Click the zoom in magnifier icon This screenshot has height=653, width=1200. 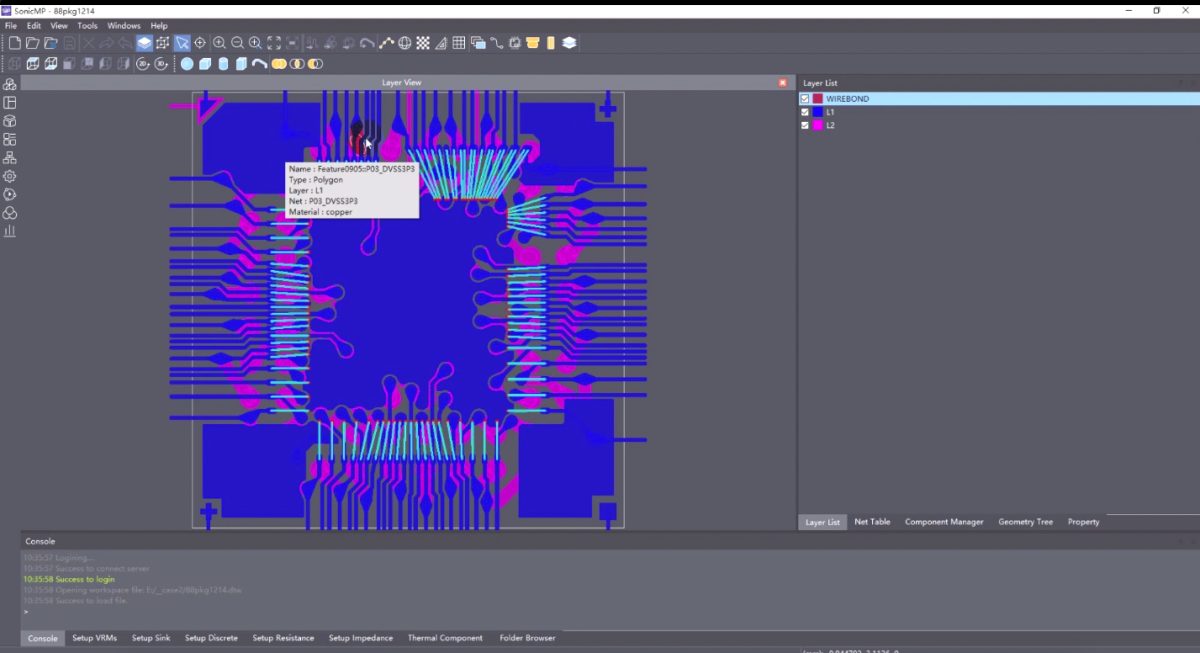pyautogui.click(x=219, y=43)
